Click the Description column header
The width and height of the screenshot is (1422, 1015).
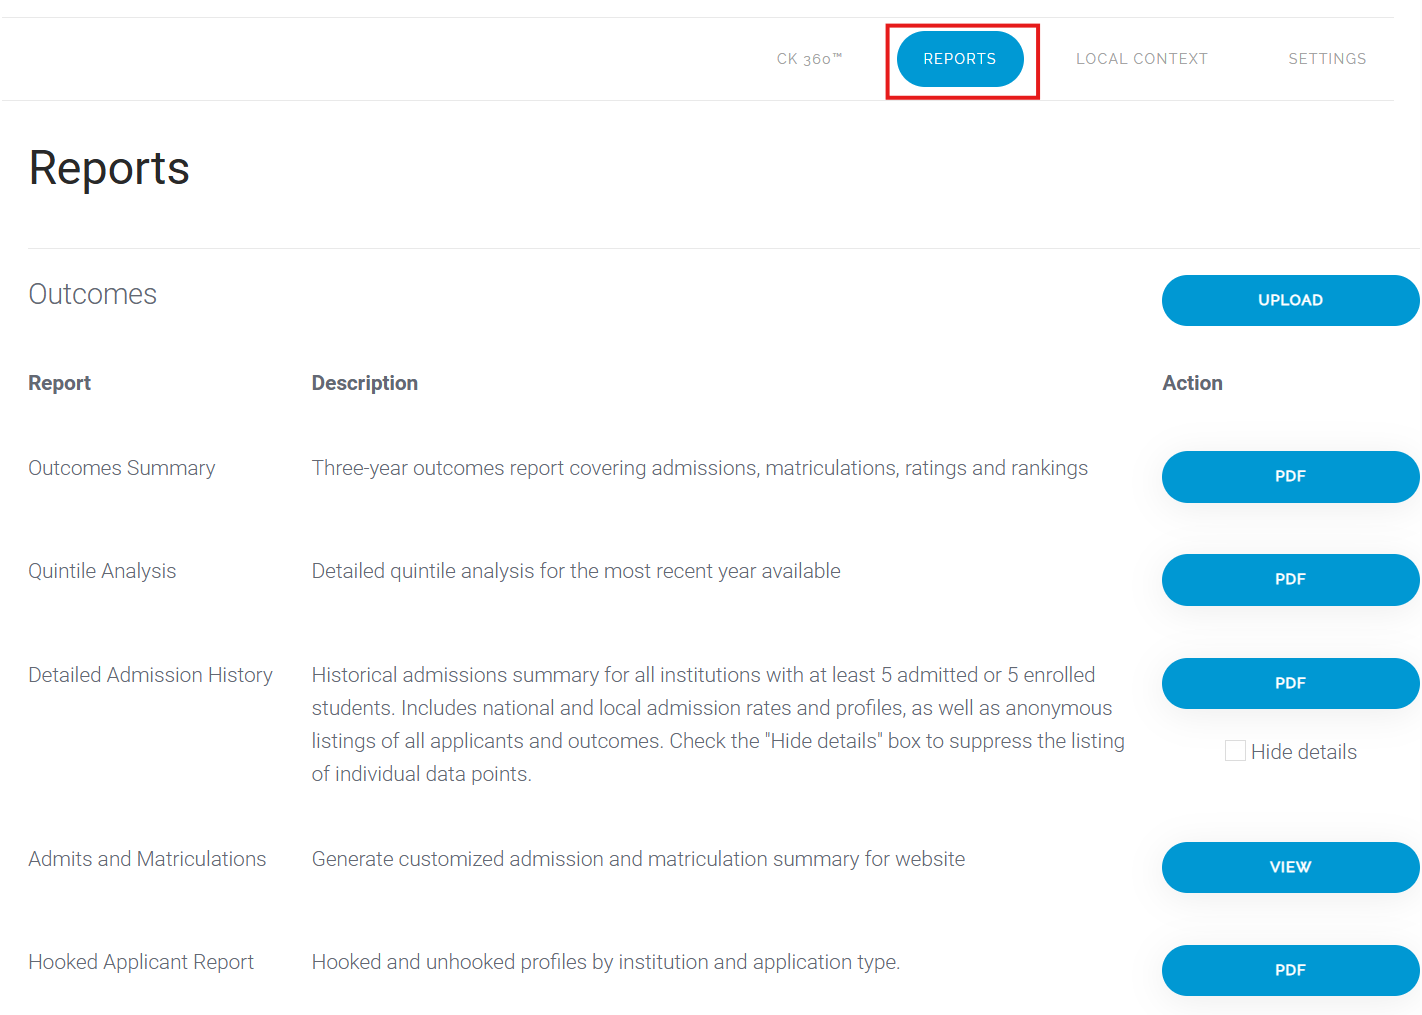point(365,383)
